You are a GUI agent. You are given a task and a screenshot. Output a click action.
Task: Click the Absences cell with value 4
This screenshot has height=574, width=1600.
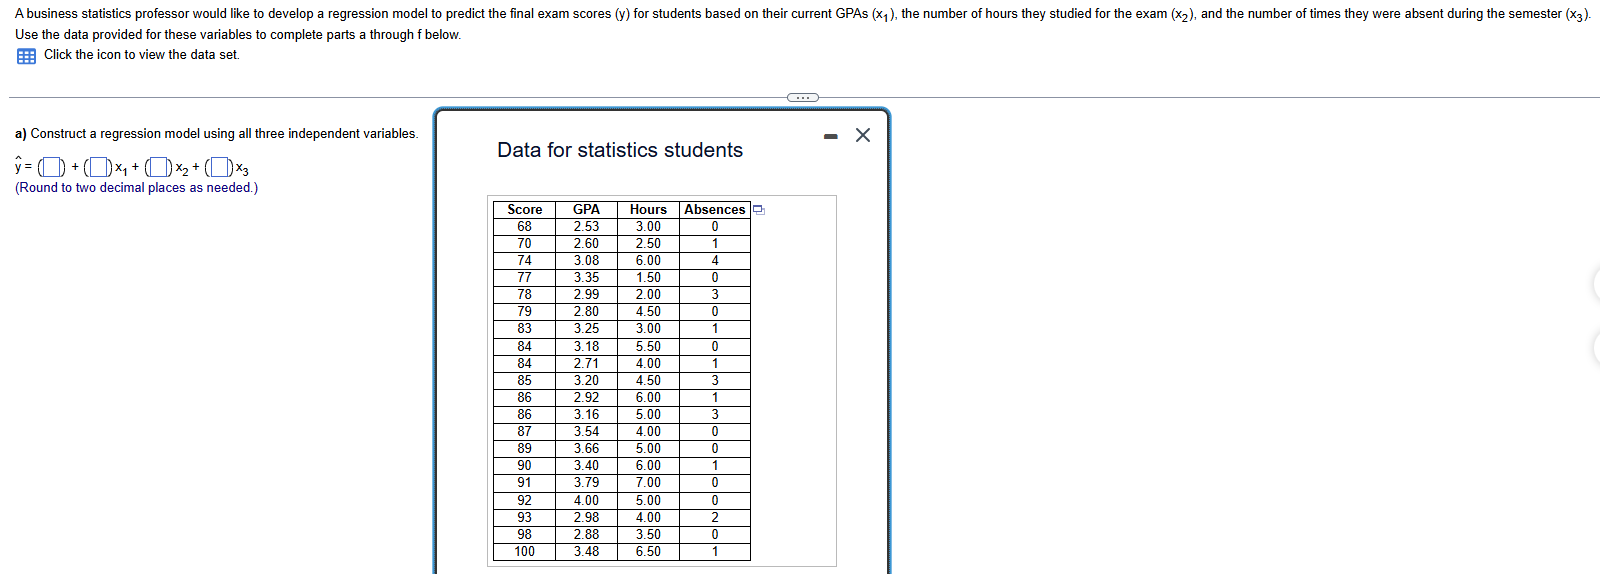pos(715,261)
